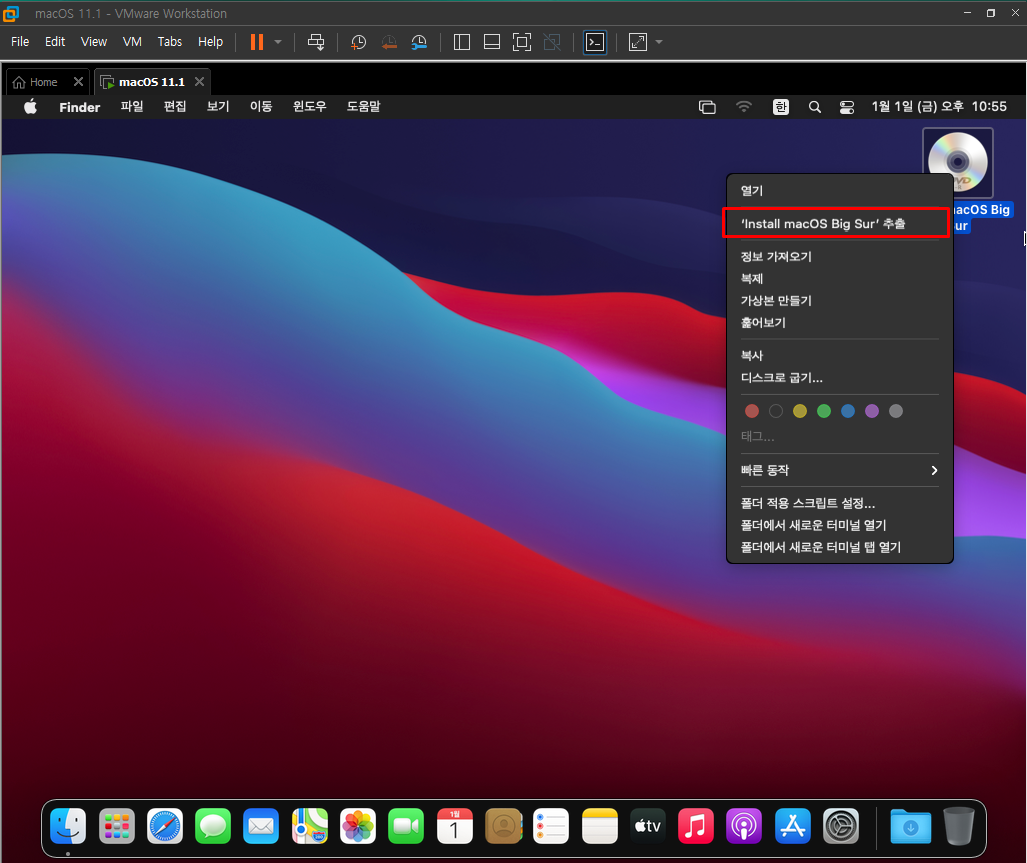1027x863 pixels.
Task: Apply the purple tag color
Action: pyautogui.click(x=872, y=411)
